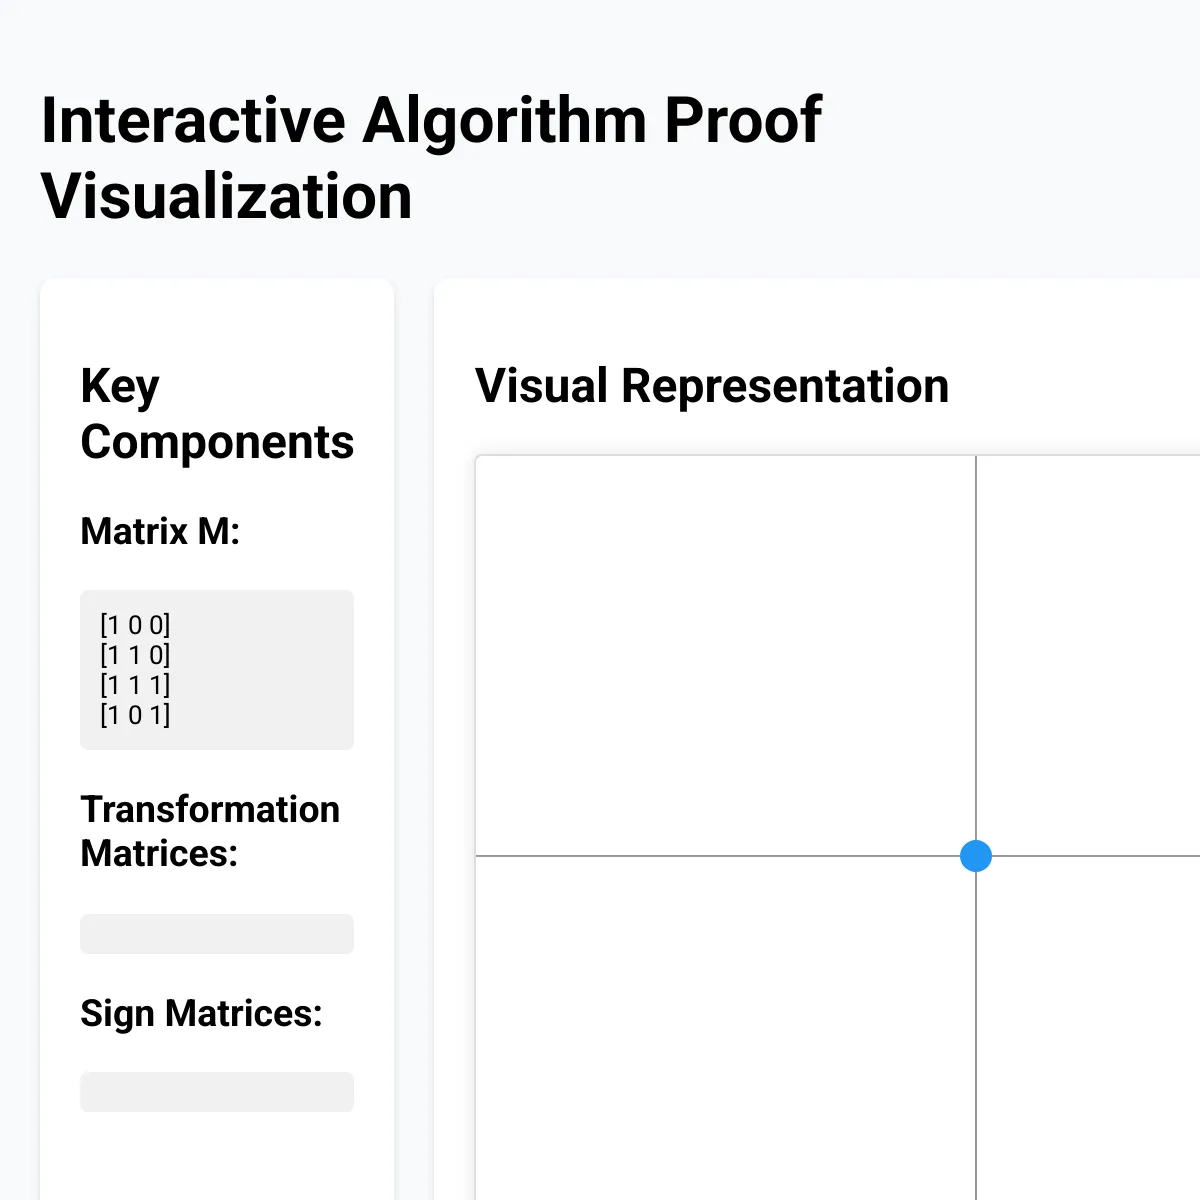Viewport: 1200px width, 1200px height.
Task: Open the Transformation Matrices placeholder field
Action: click(217, 933)
